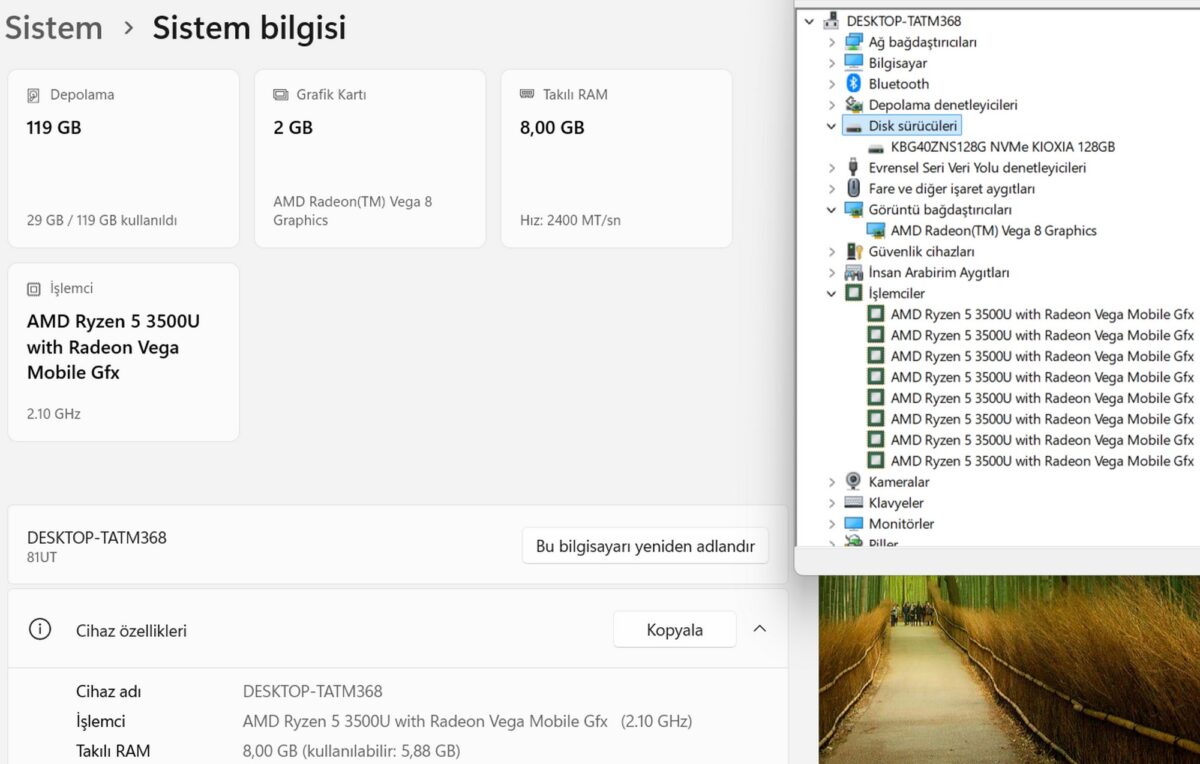Click the info icon beside Cihaz özellikleri

click(40, 630)
